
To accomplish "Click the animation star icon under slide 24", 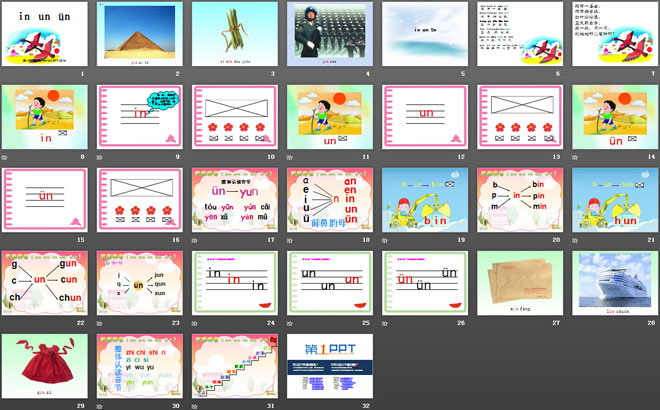I will (x=196, y=324).
